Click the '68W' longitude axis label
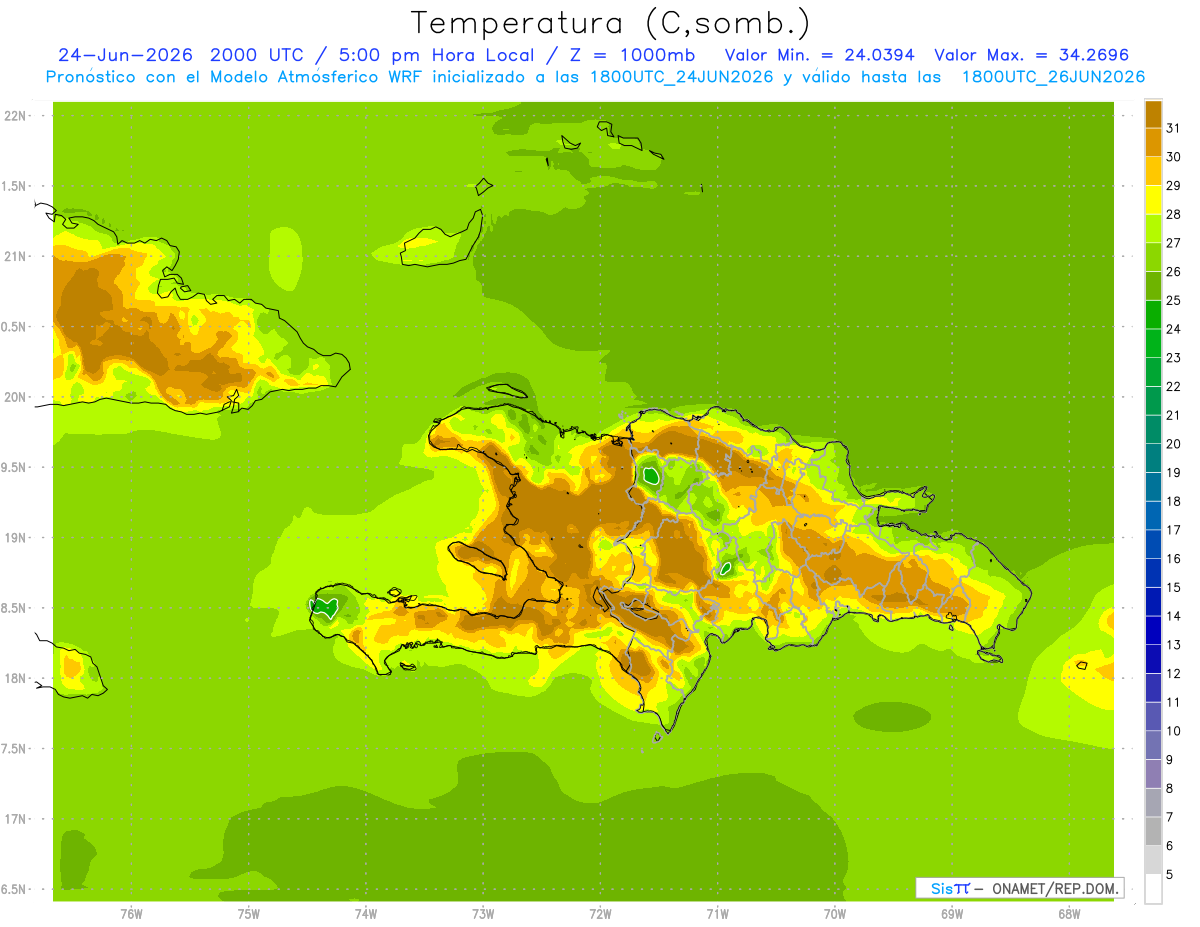This screenshot has width=1200, height=927. pos(1069,914)
